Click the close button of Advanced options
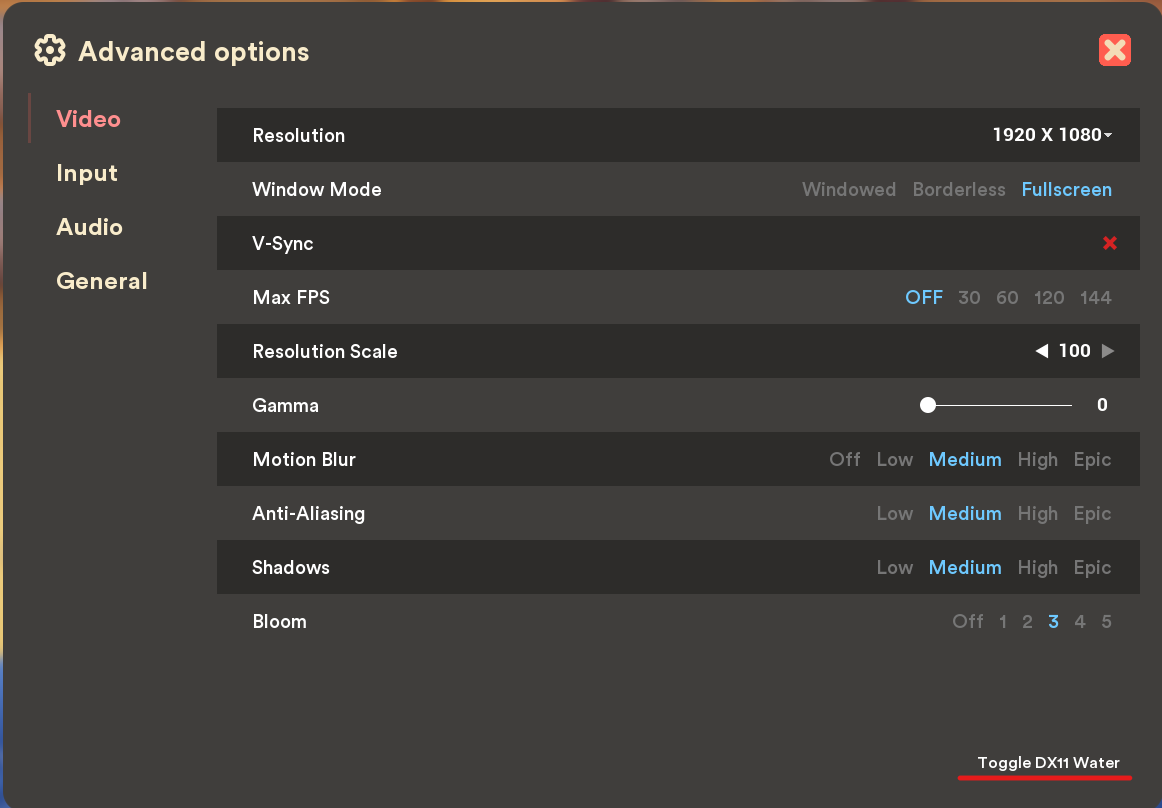This screenshot has height=808, width=1162. [1114, 49]
